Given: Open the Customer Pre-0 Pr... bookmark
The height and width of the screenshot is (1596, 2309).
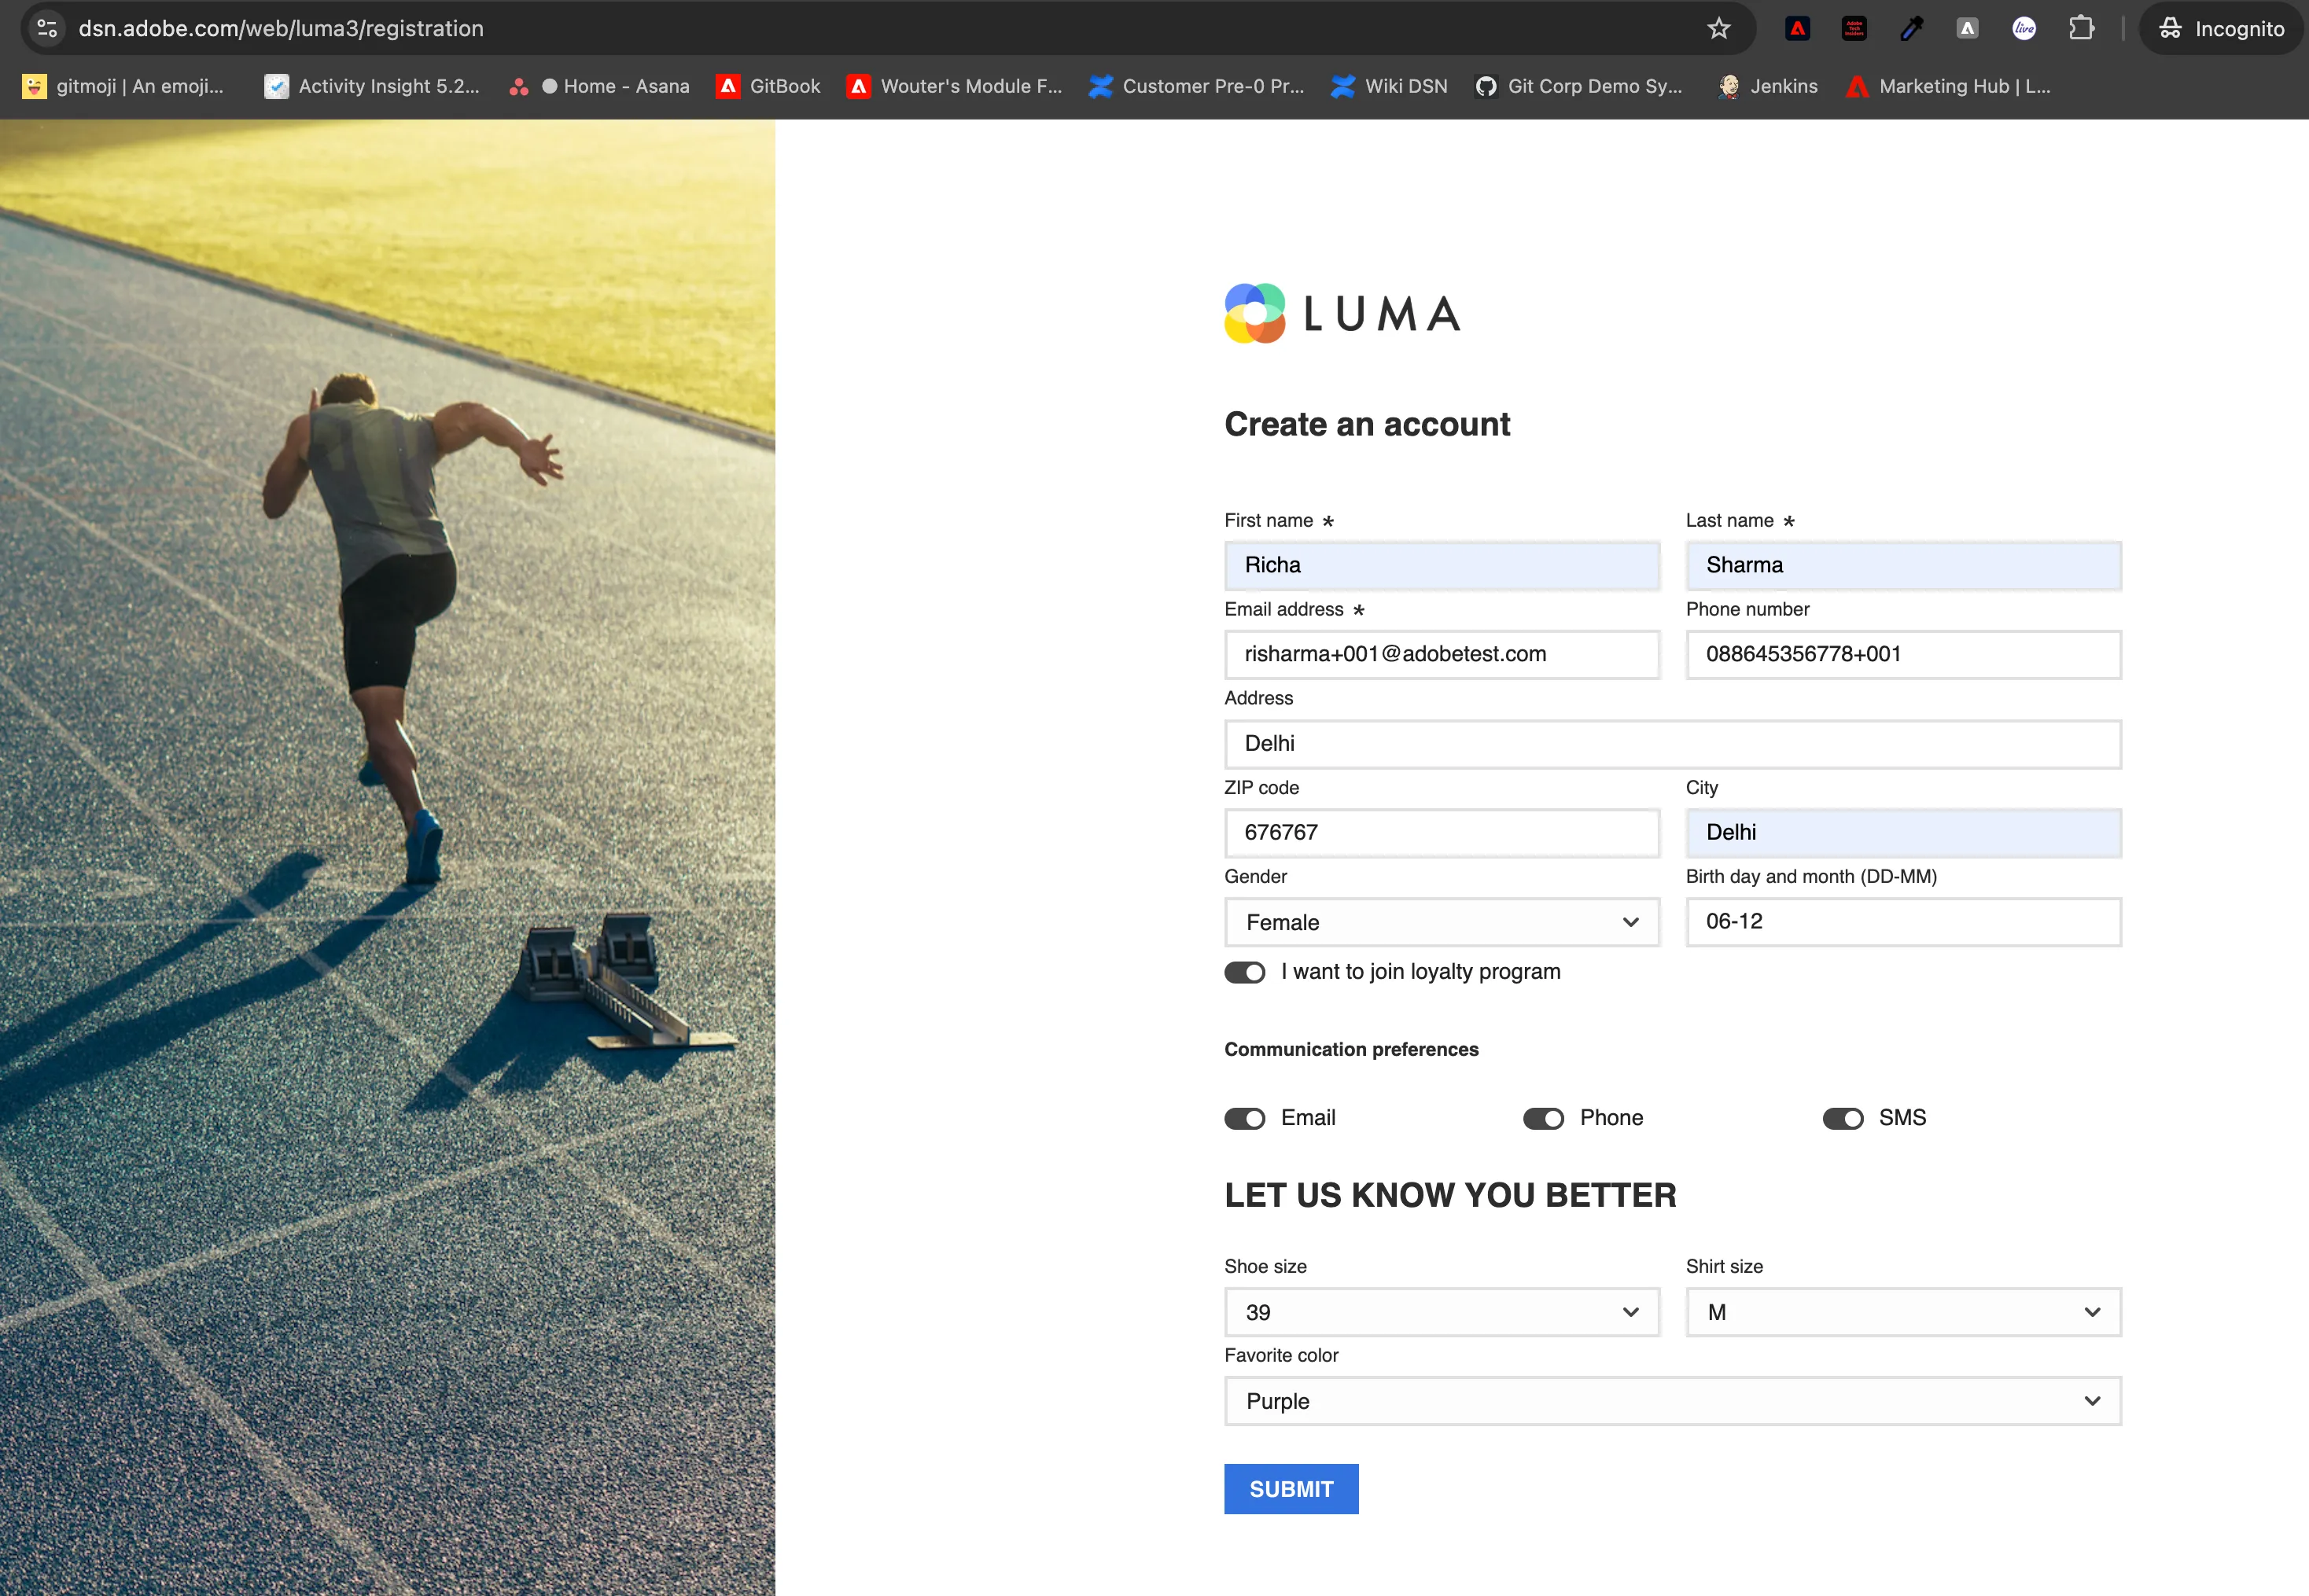Looking at the screenshot, I should click(x=1196, y=86).
